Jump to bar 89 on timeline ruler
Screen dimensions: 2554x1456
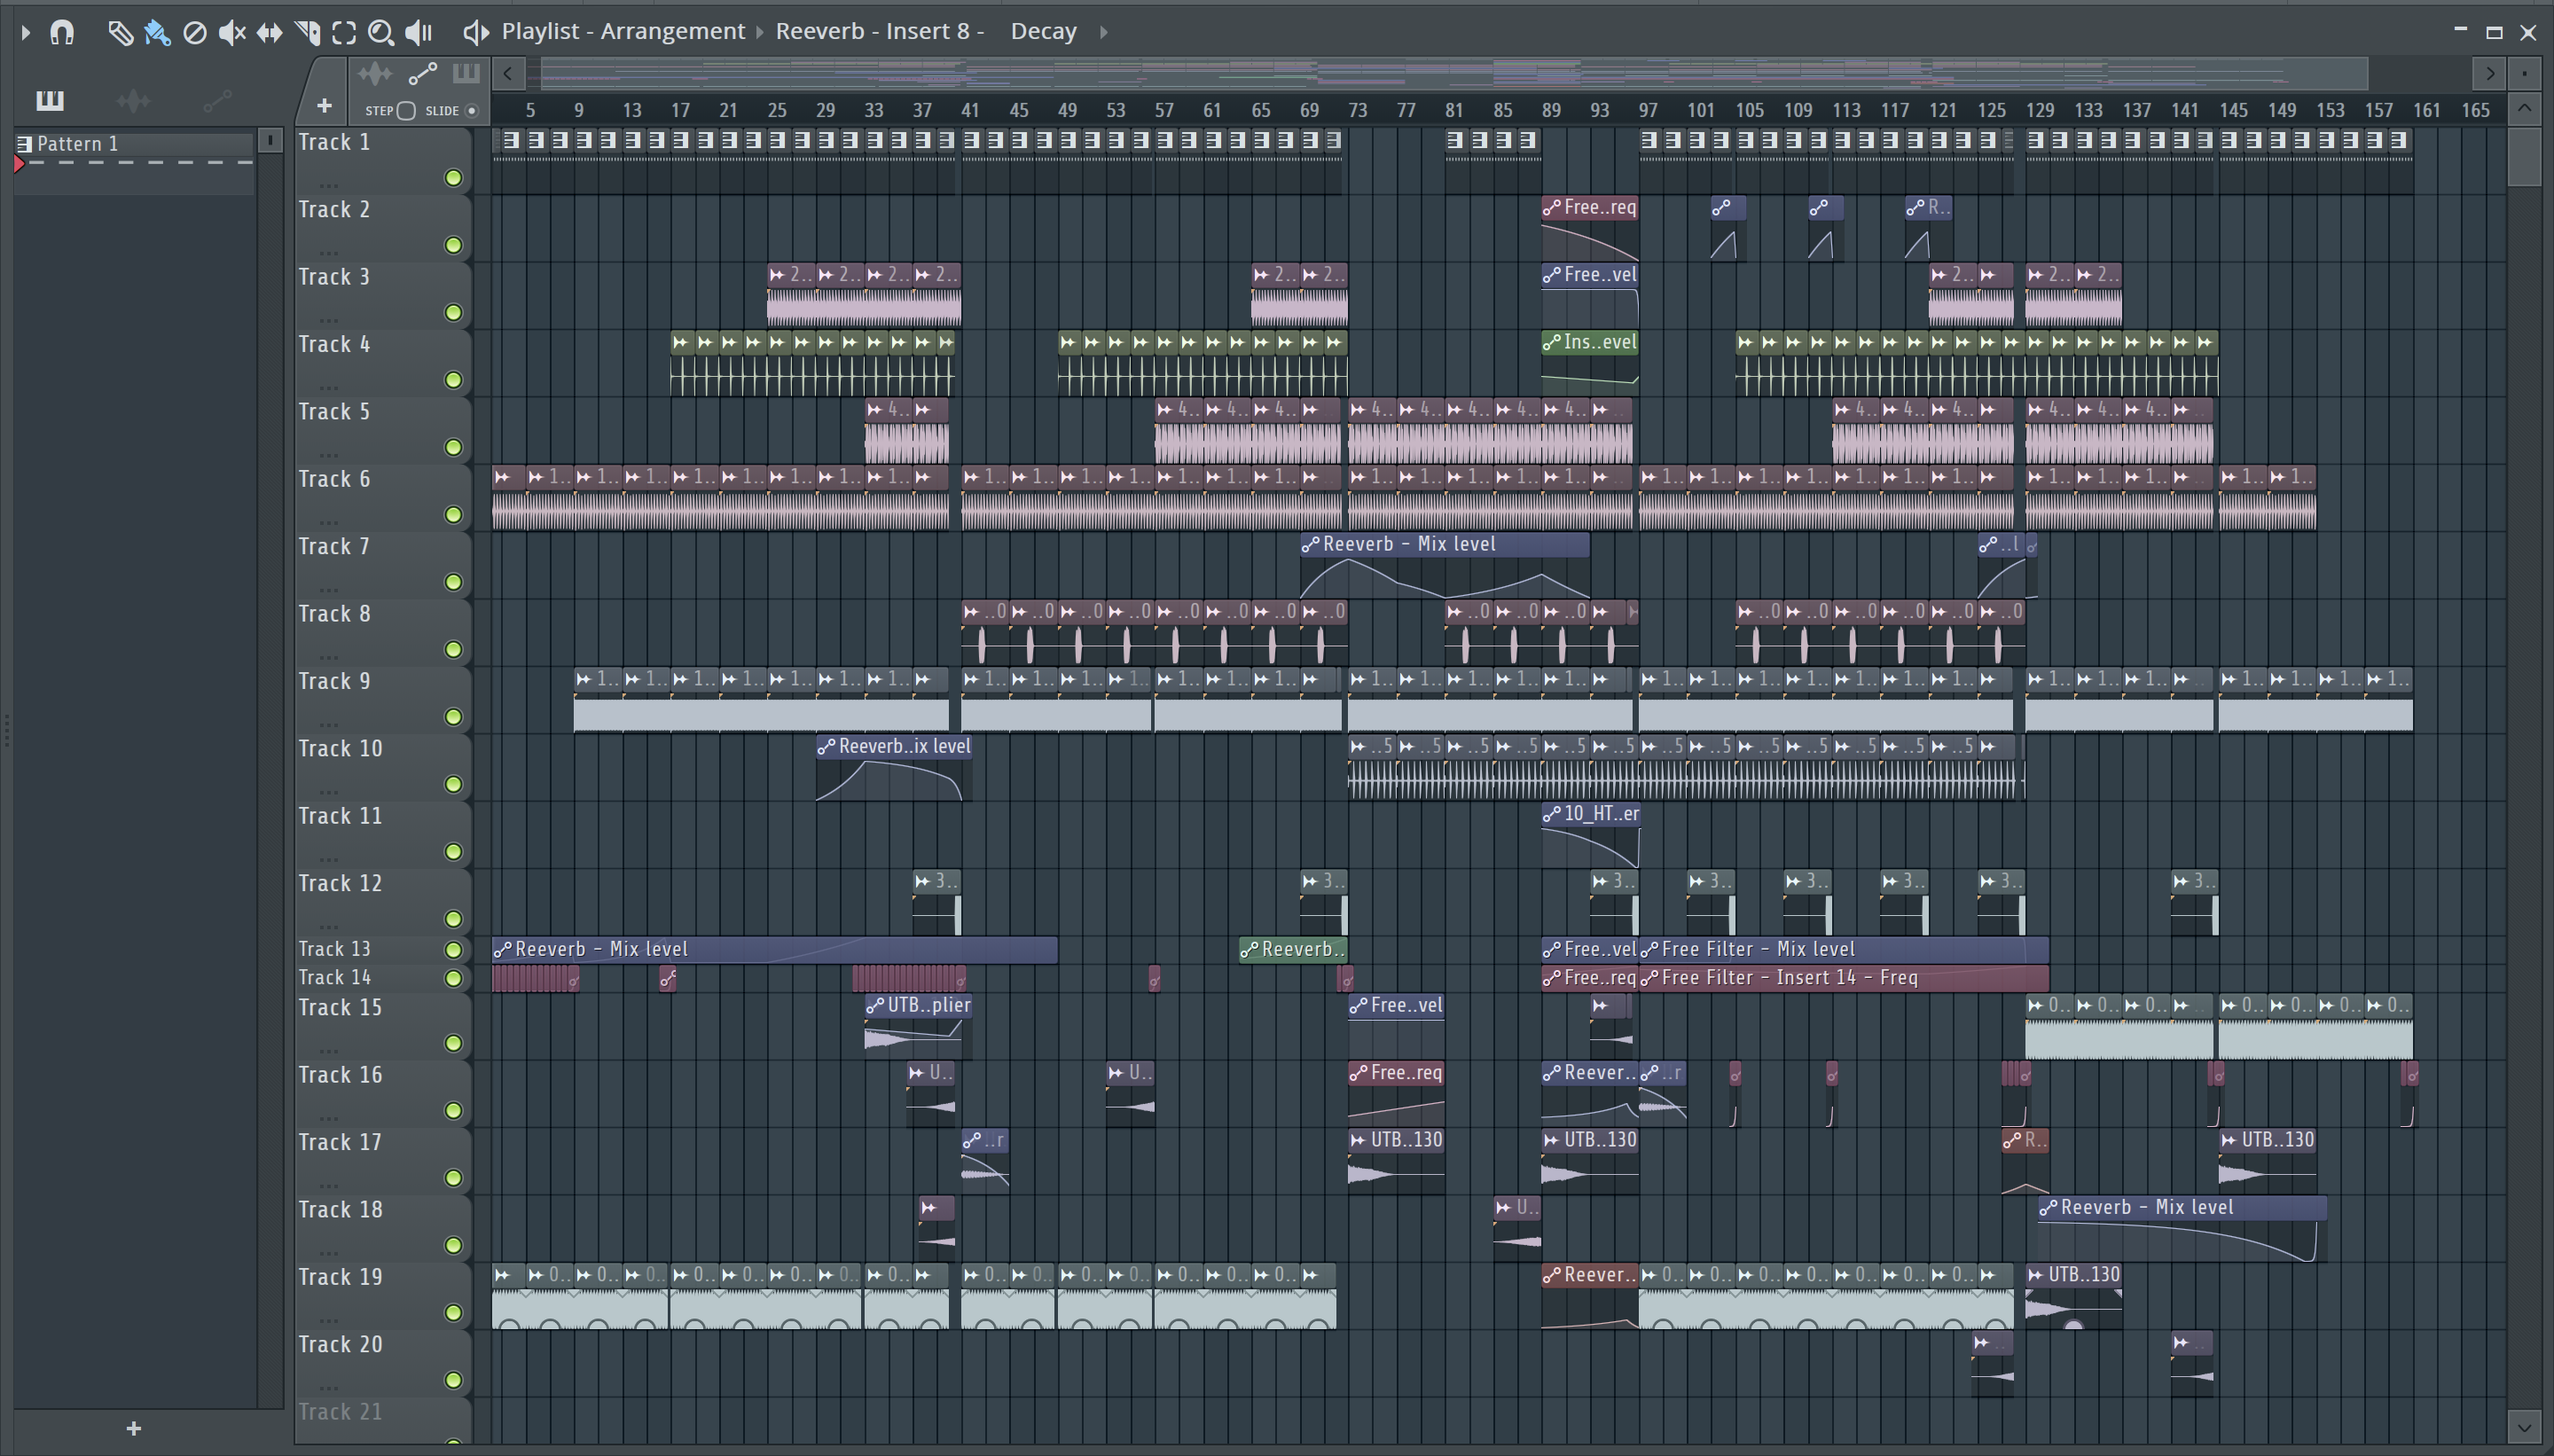click(1551, 110)
